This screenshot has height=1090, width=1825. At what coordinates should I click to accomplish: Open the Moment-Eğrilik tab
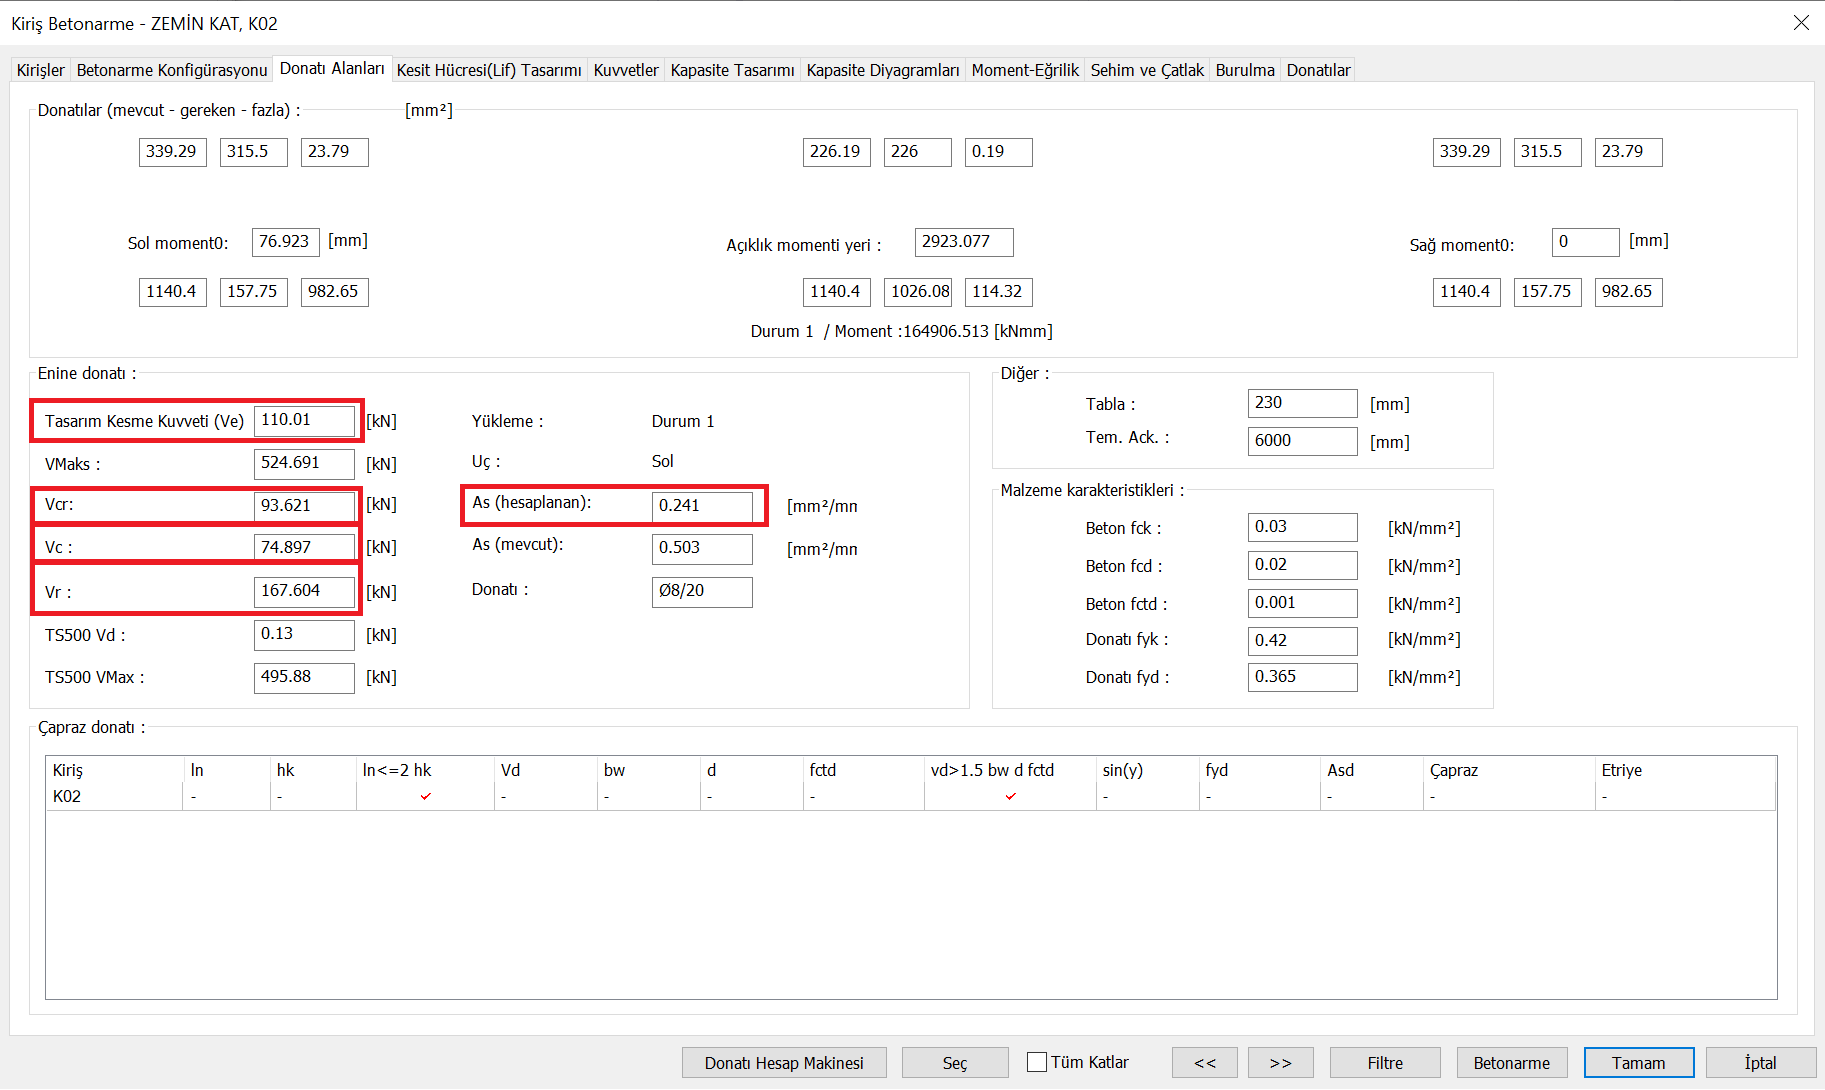click(1024, 70)
